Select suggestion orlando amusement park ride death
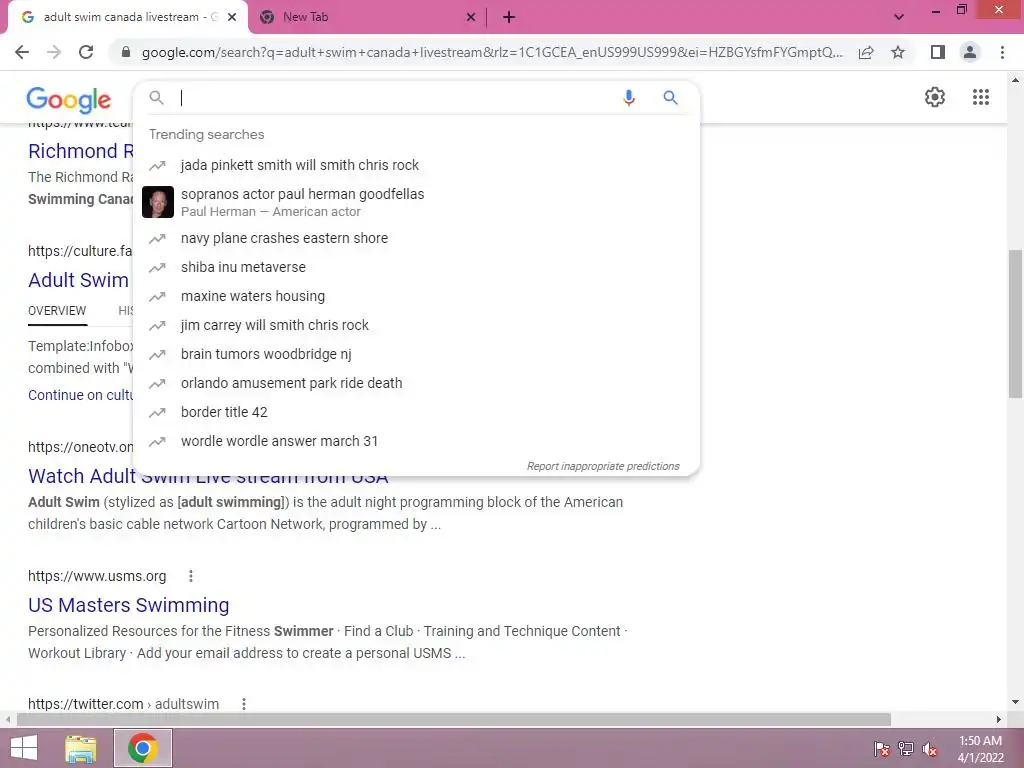Screen dimensions: 1024x768 point(416,383)
